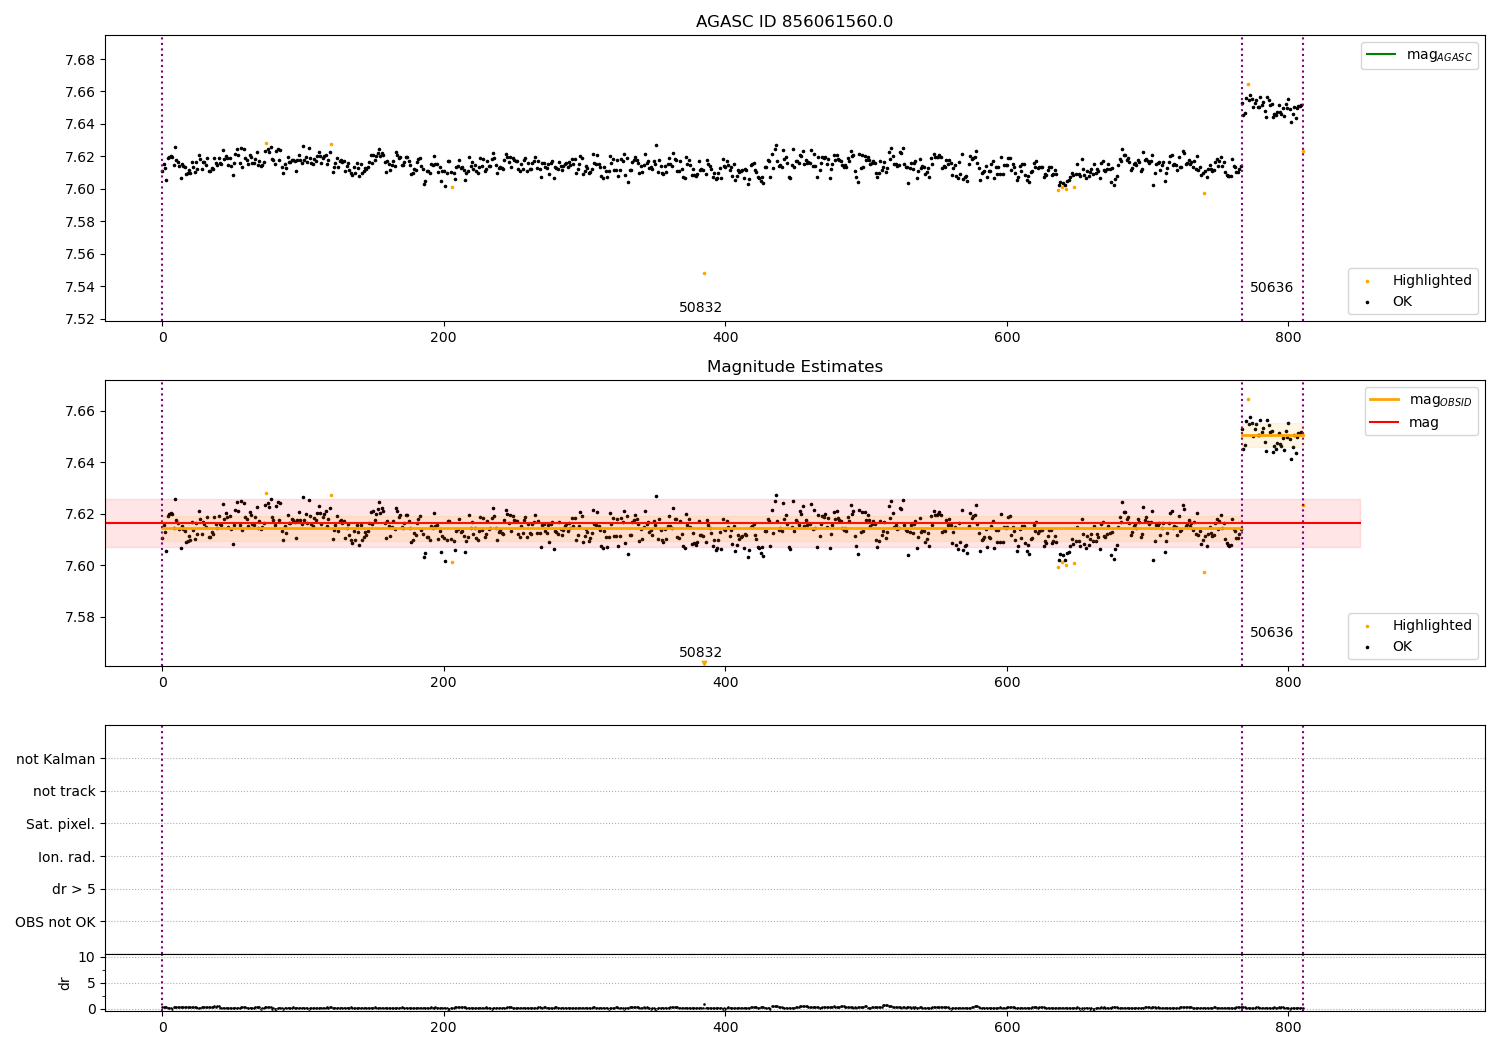
Task: Click label "50832" in Magnitude Estimates plot
Action: pos(700,652)
